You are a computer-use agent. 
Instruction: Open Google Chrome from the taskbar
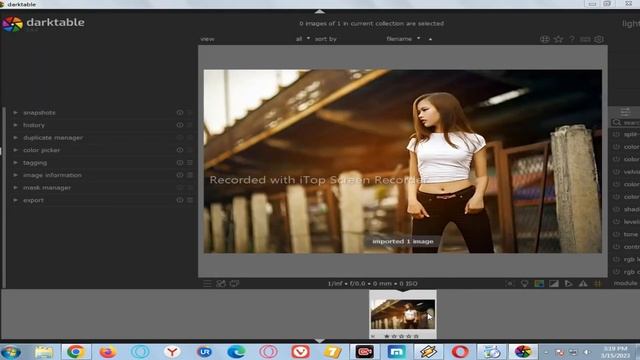(x=76, y=352)
